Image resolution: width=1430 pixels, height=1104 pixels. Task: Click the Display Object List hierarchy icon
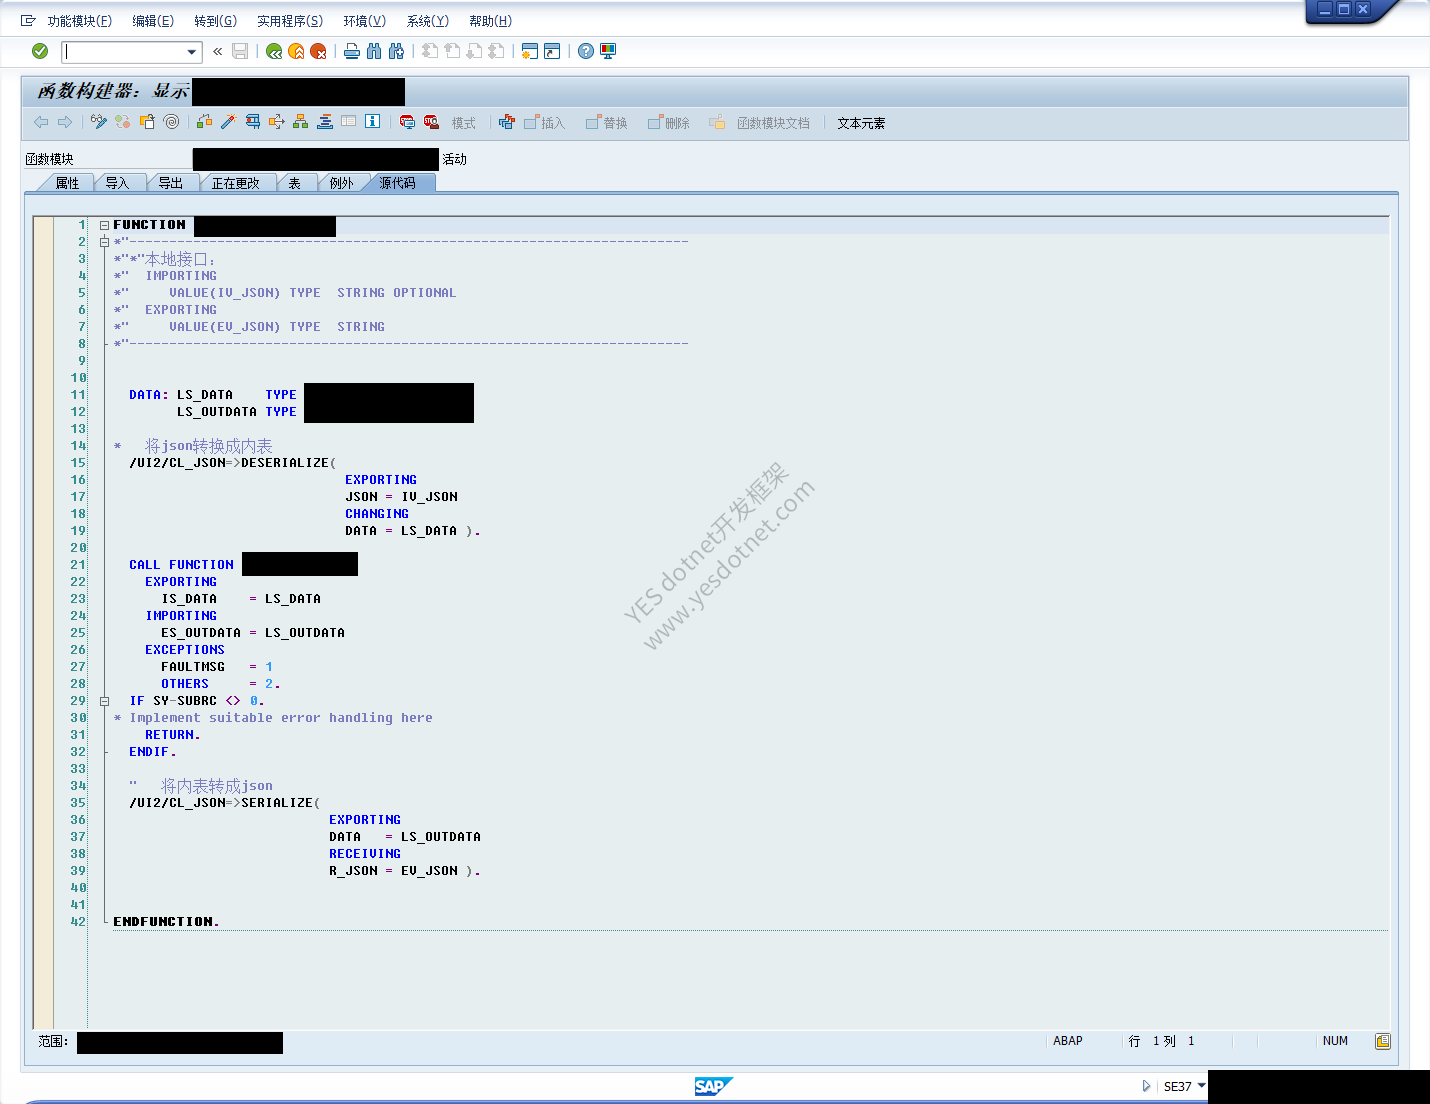pos(300,122)
